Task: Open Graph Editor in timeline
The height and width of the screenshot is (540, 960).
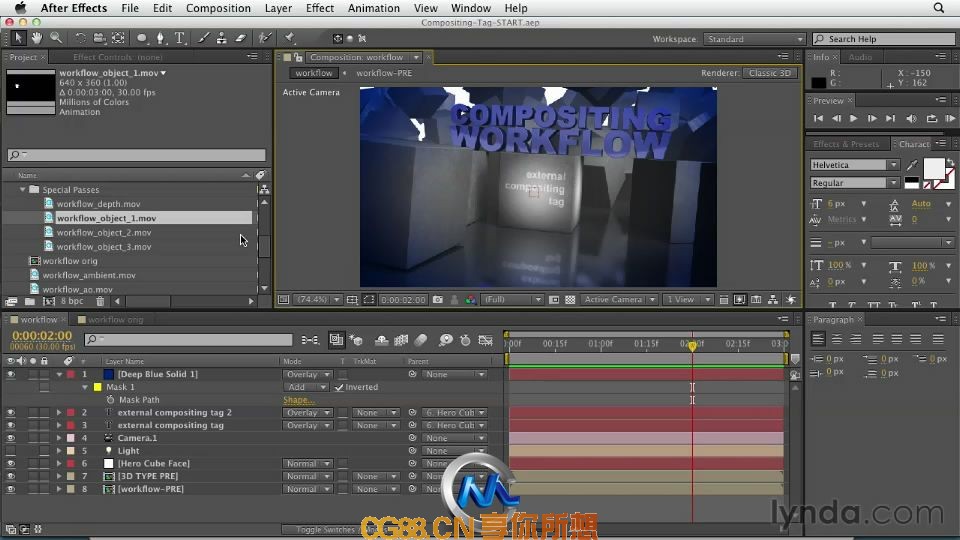Action: [x=486, y=340]
